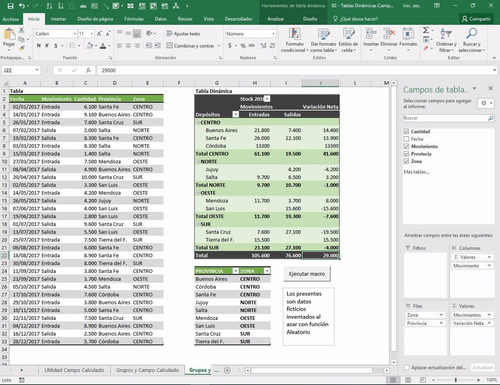The width and height of the screenshot is (500, 385).
Task: Underline text with the S button
Action: click(x=56, y=46)
